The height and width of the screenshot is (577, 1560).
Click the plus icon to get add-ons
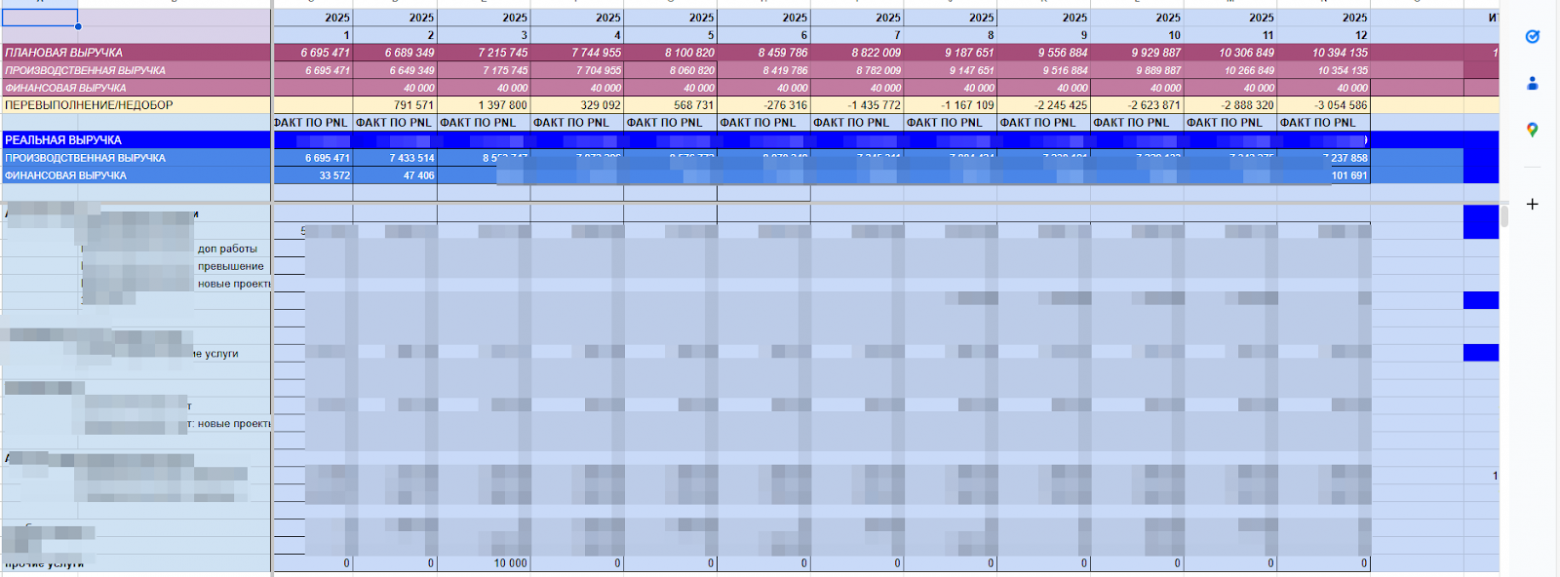click(x=1532, y=204)
